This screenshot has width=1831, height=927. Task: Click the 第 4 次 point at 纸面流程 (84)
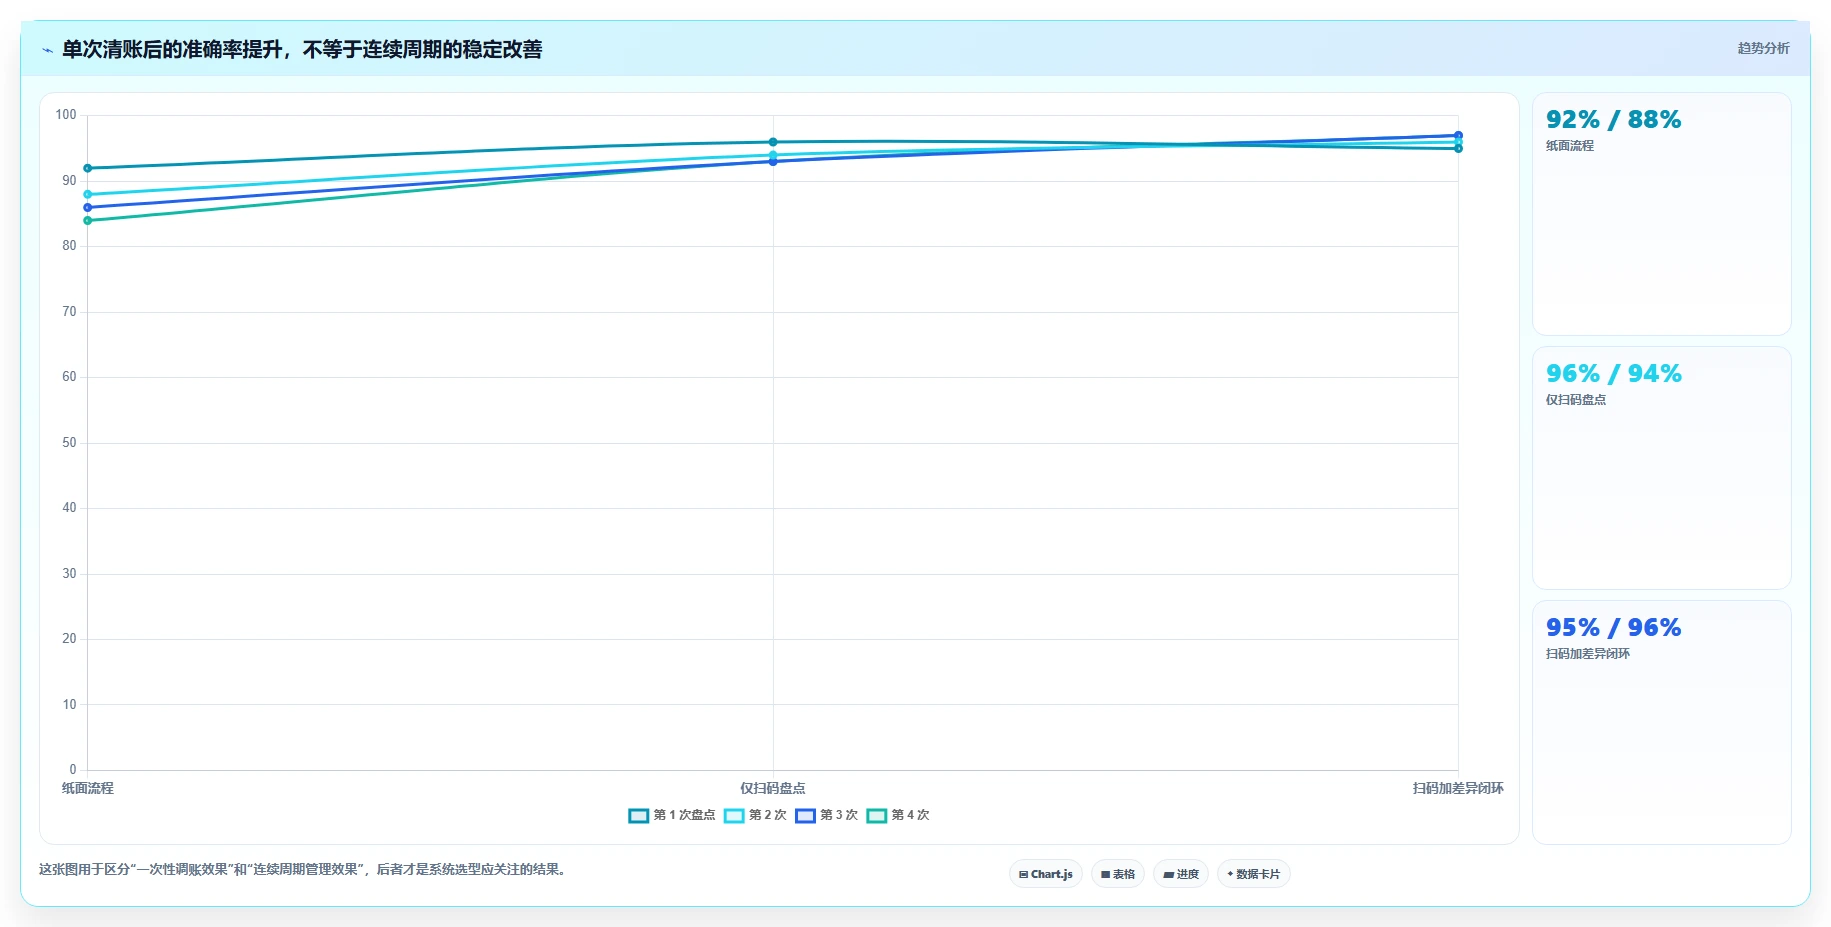(88, 220)
